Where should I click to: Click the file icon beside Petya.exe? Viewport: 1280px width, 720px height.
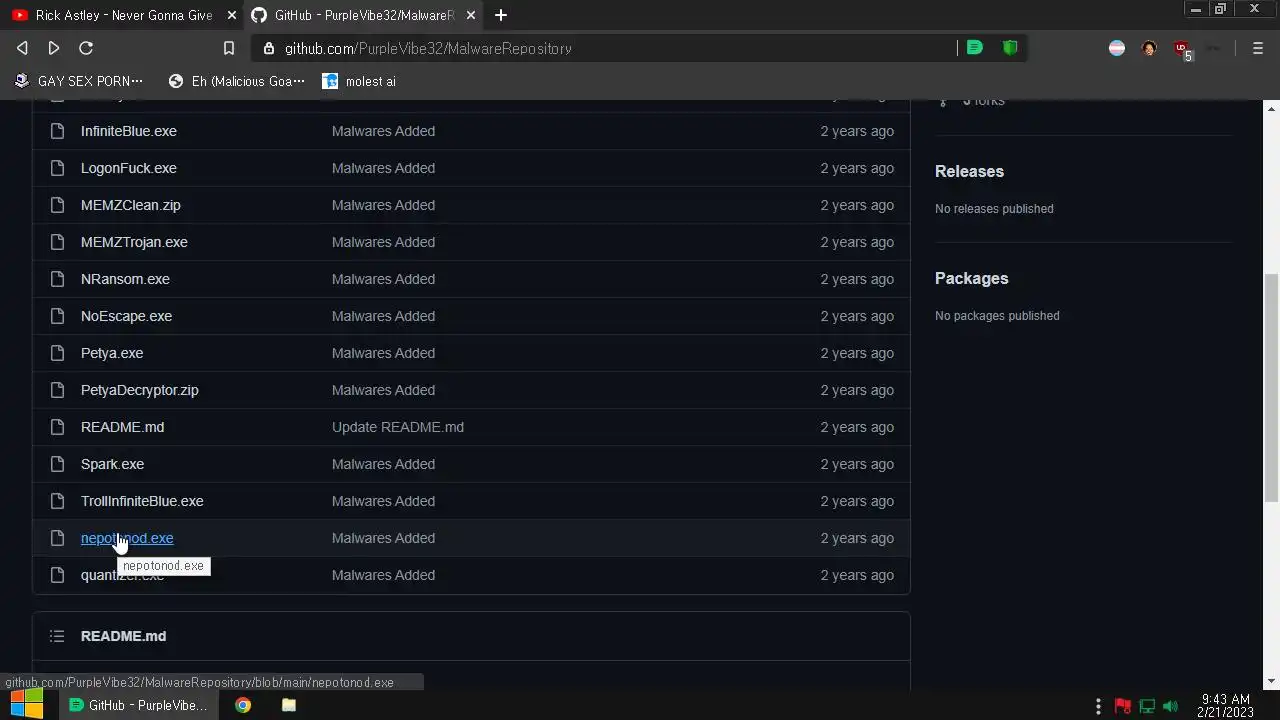[58, 353]
